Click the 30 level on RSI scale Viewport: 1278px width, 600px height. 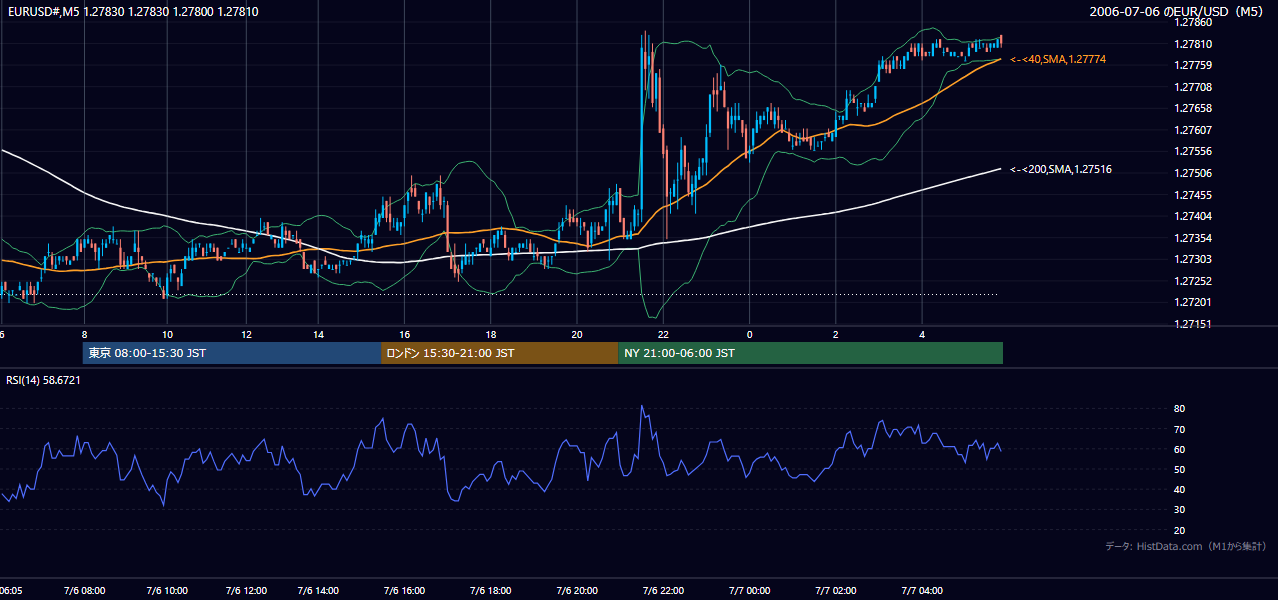click(x=1179, y=510)
